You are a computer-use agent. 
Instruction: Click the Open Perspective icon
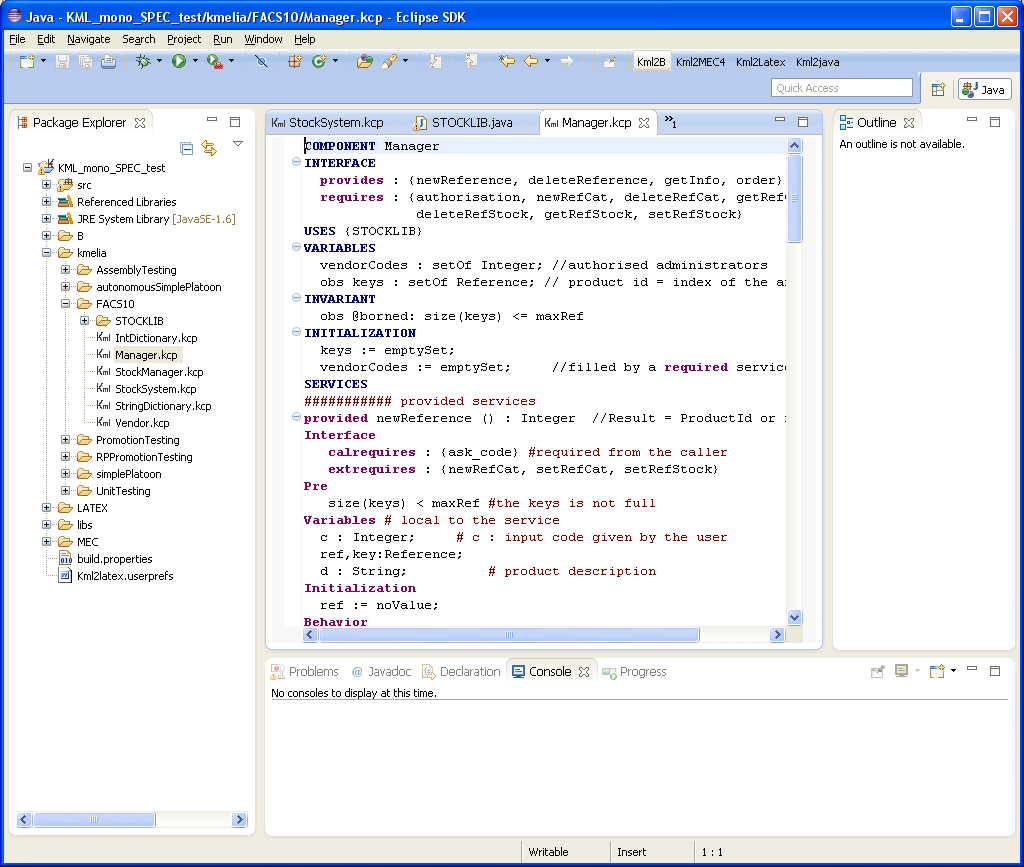click(x=938, y=89)
